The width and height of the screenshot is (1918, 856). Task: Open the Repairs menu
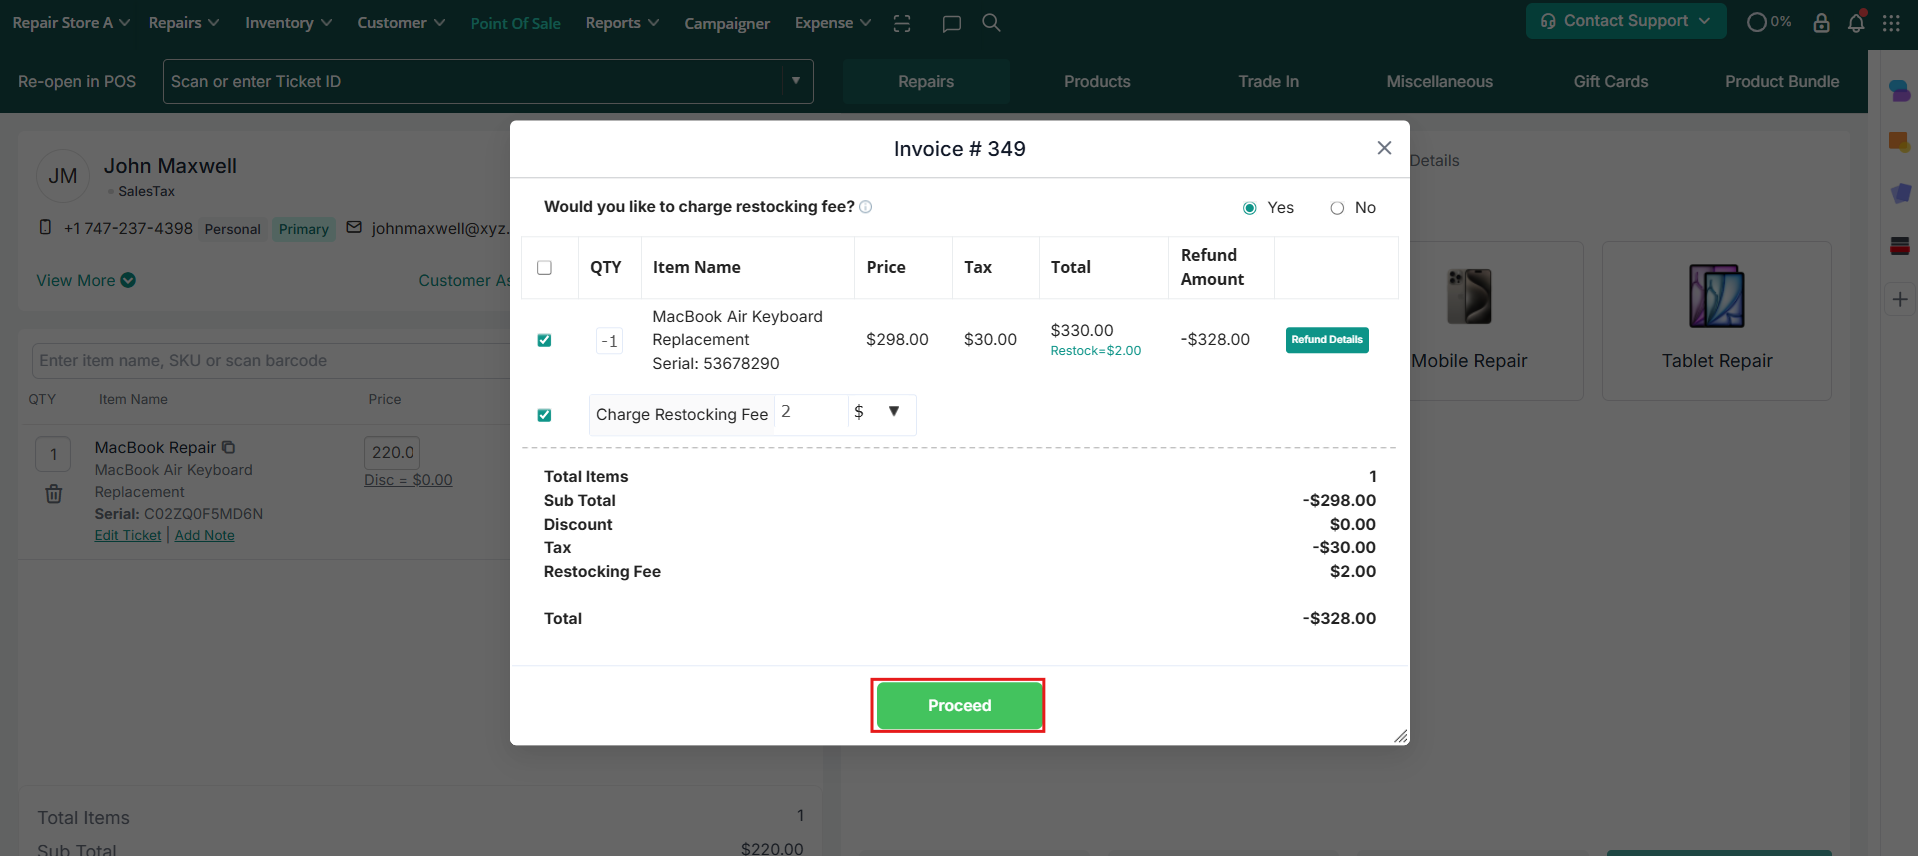tap(184, 22)
